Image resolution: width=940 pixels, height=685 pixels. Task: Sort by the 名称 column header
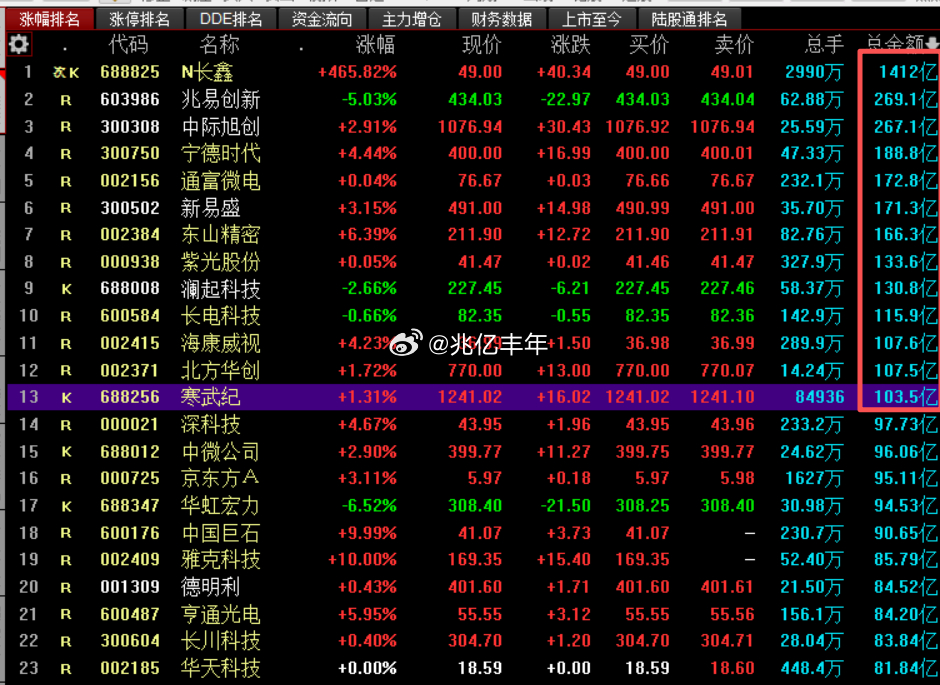tap(219, 44)
